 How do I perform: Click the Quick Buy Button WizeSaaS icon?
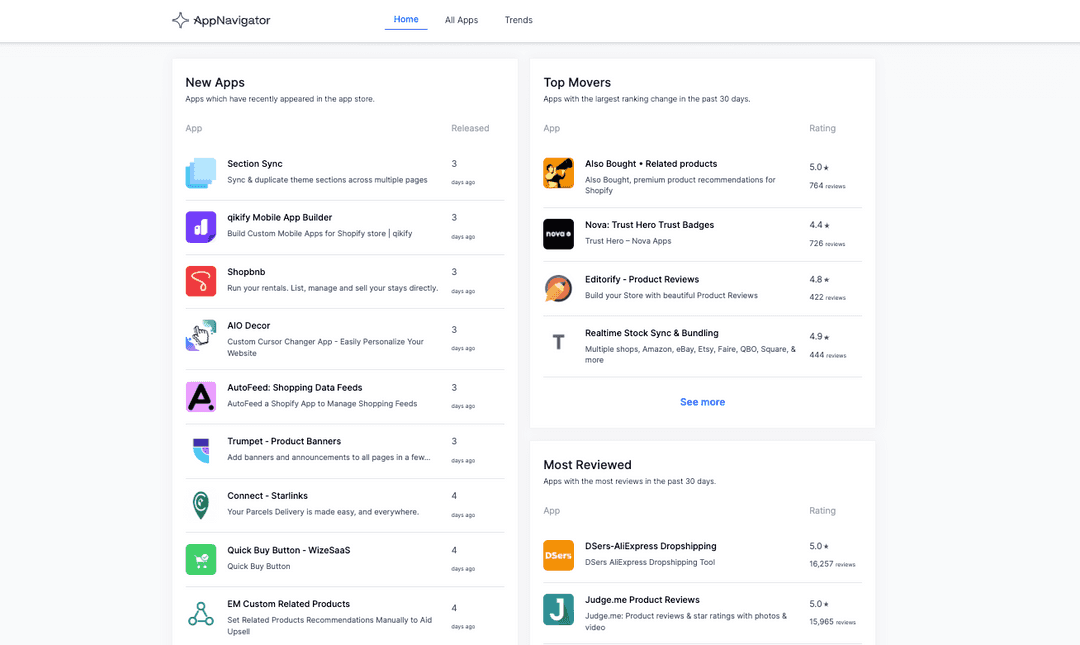tap(200, 559)
